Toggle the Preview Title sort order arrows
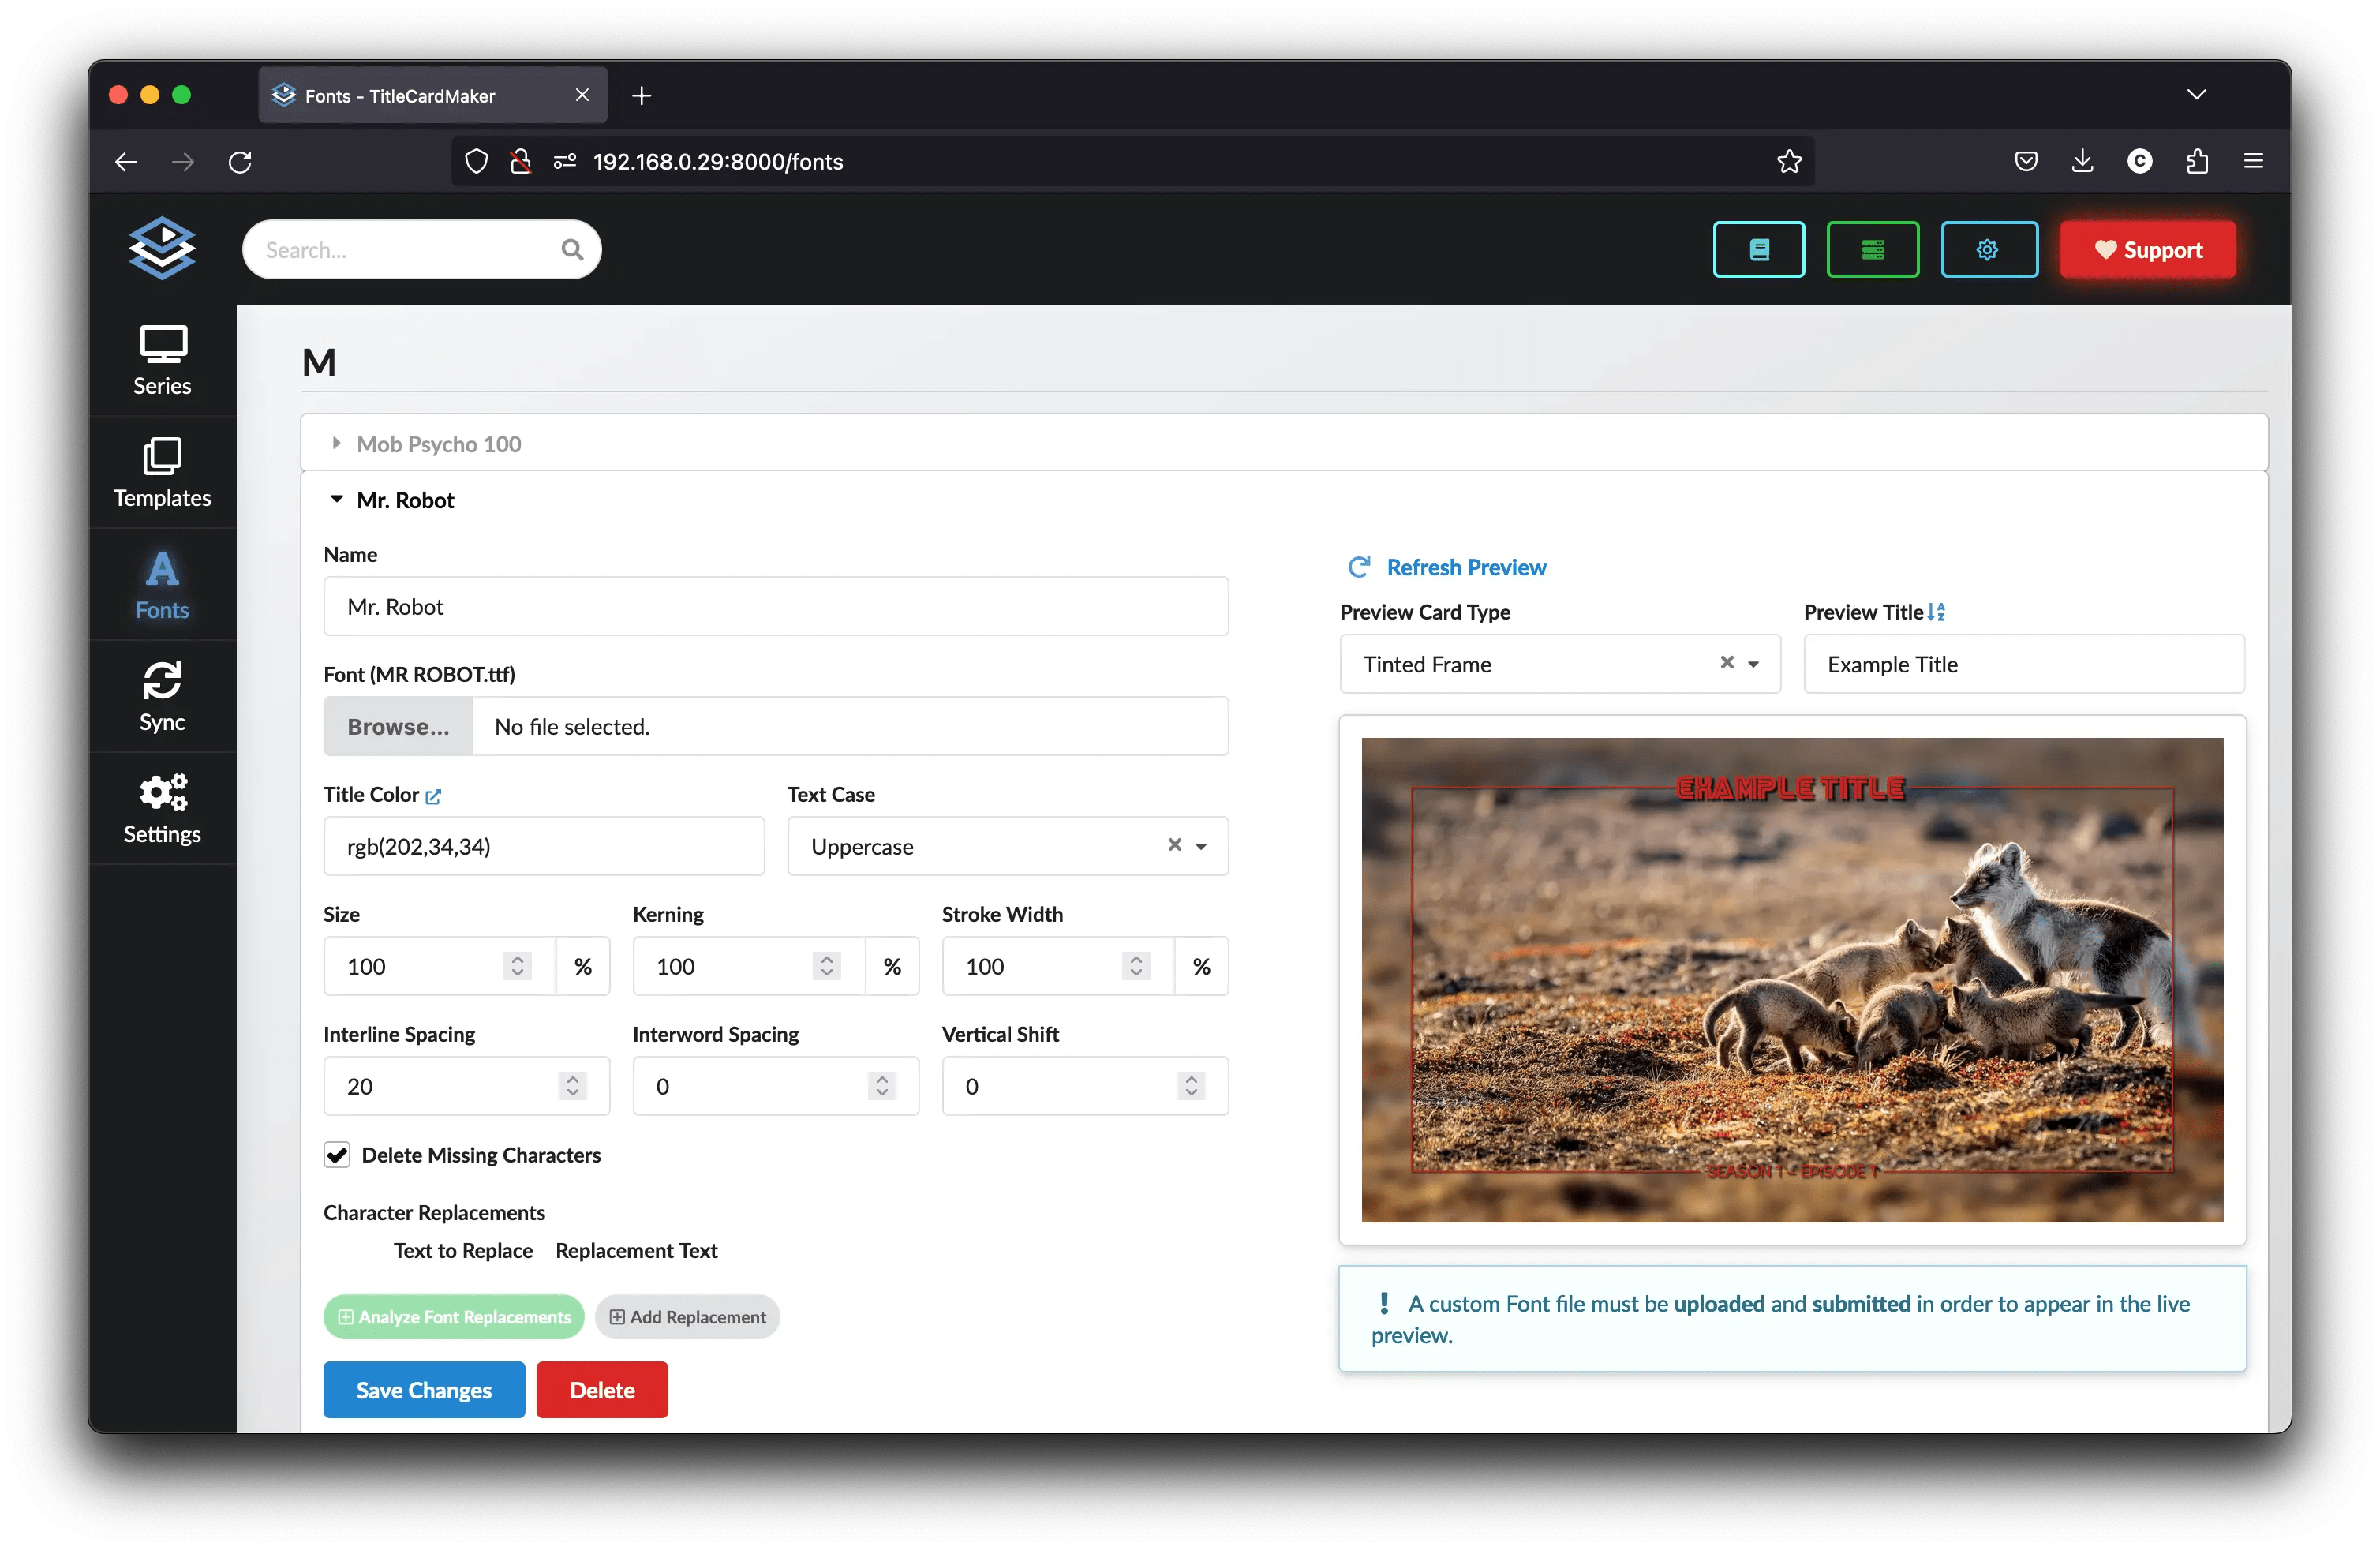Image resolution: width=2380 pixels, height=1550 pixels. 1936,611
